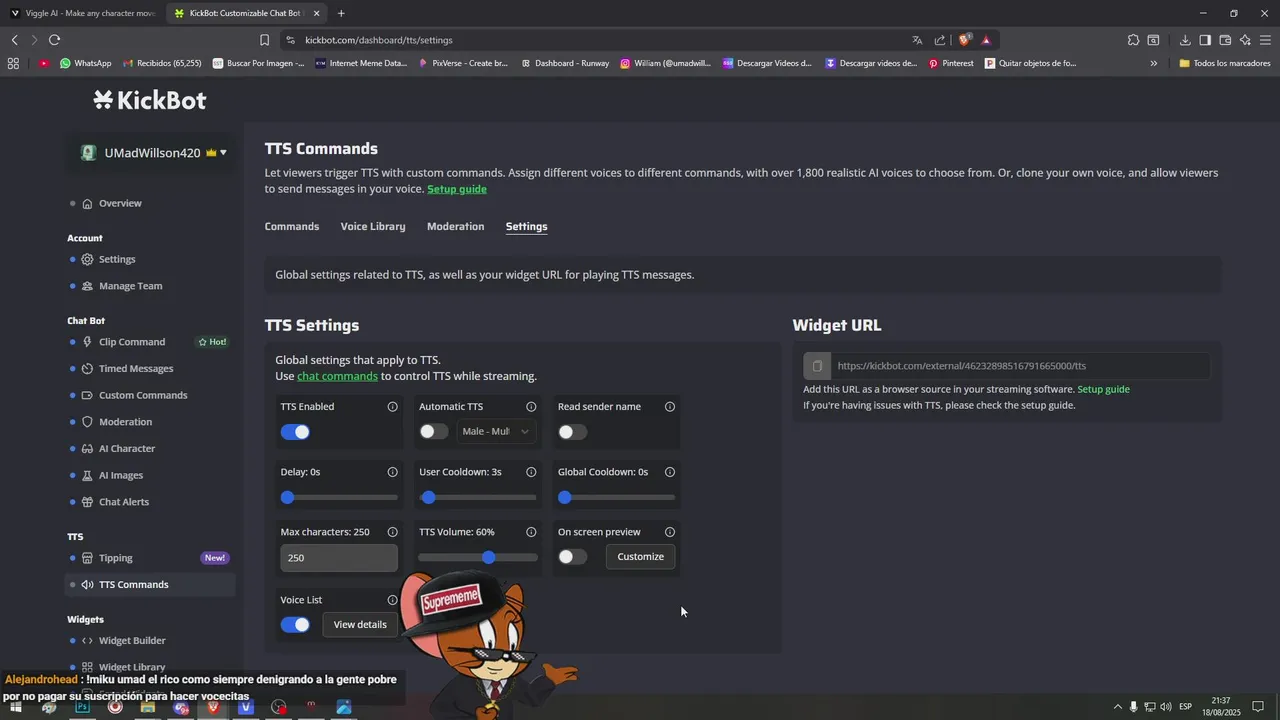Disable the TTS Enabled toggle
Screen dimensions: 1280x720
(x=295, y=432)
